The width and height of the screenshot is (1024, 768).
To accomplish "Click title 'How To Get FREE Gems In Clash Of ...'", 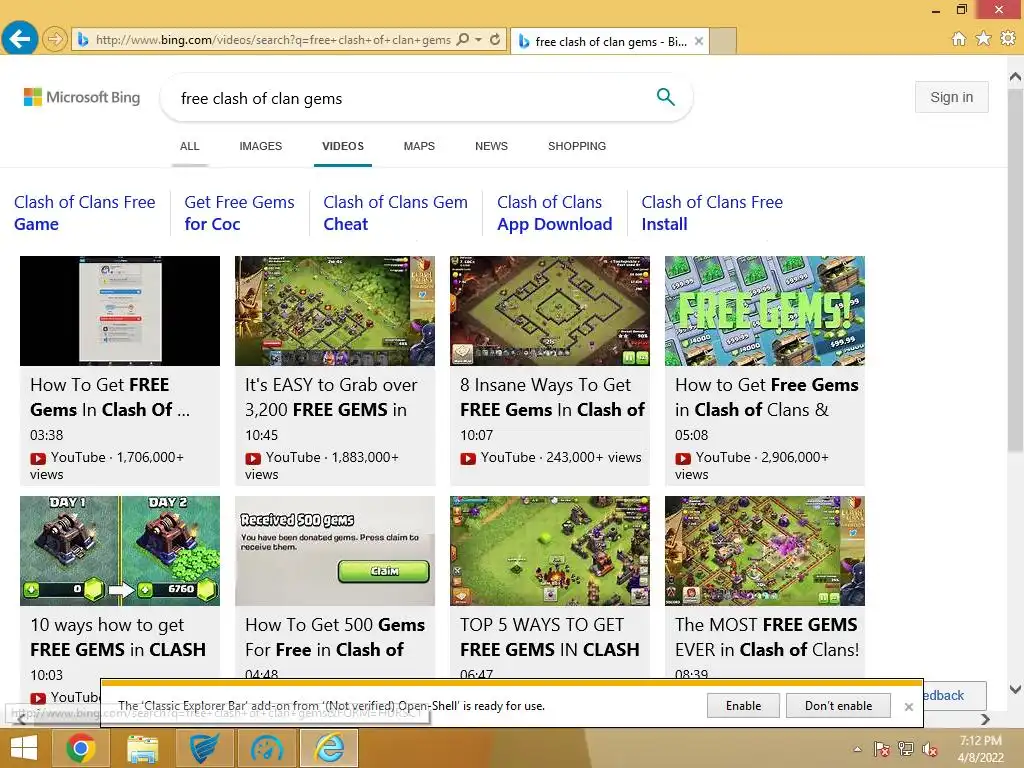I will pos(110,397).
